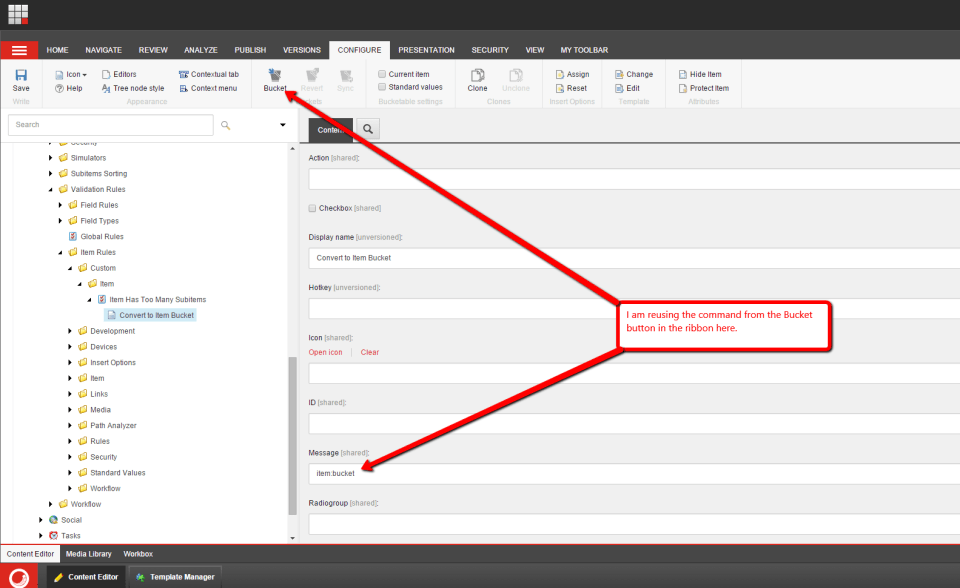Toggle the Checkbox shared field

pyautogui.click(x=312, y=208)
